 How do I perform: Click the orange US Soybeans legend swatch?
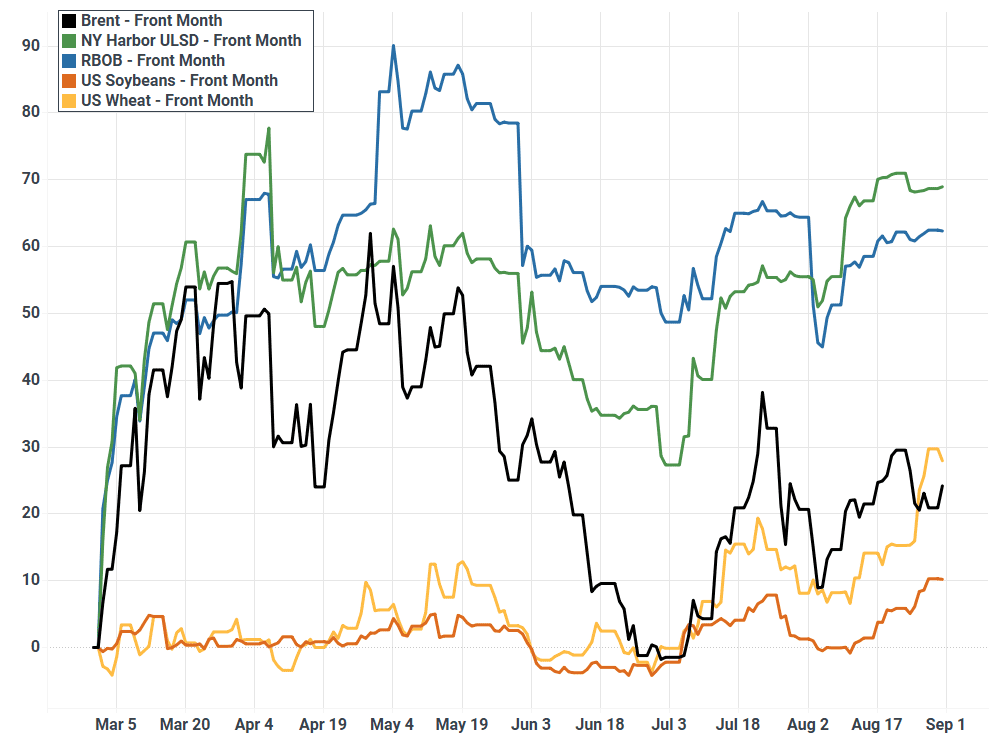tap(69, 81)
